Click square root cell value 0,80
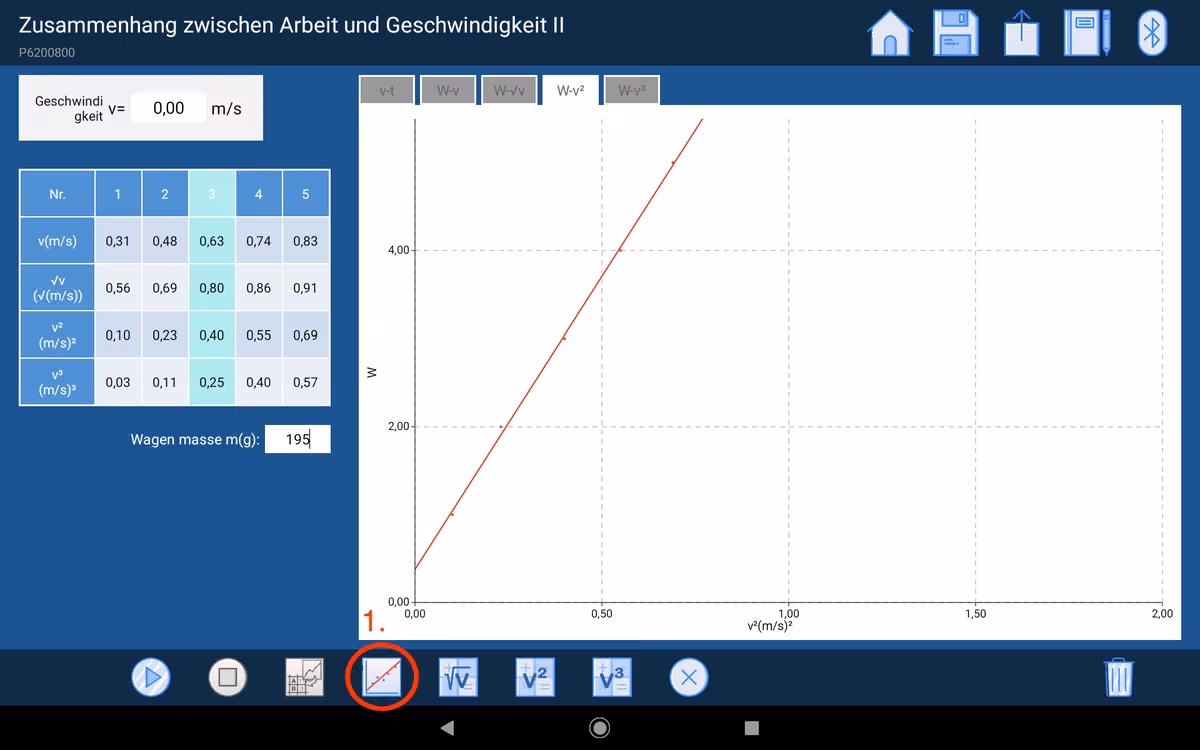 tap(212, 288)
